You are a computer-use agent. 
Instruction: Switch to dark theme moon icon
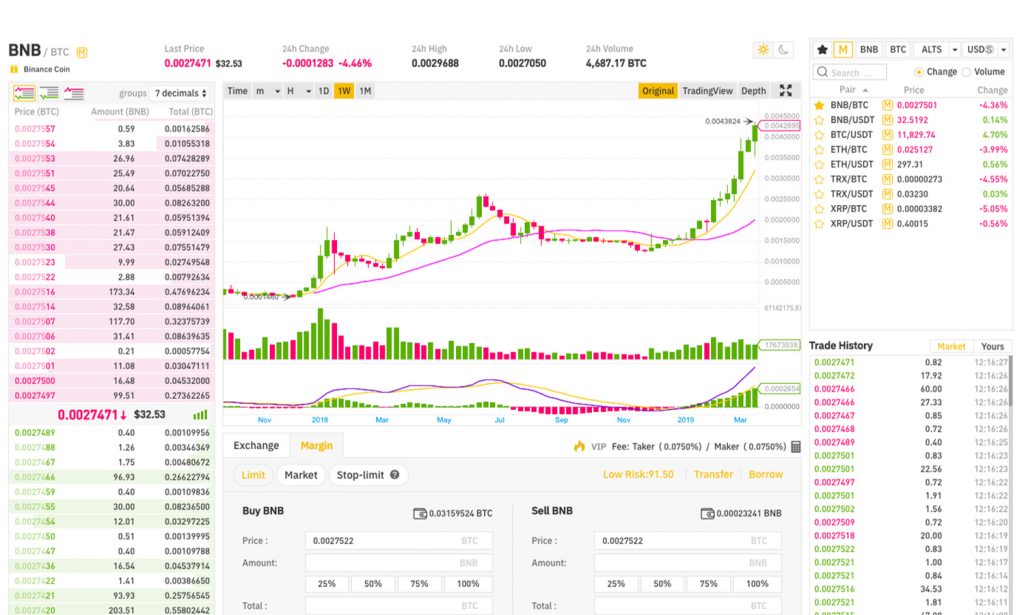[x=783, y=50]
